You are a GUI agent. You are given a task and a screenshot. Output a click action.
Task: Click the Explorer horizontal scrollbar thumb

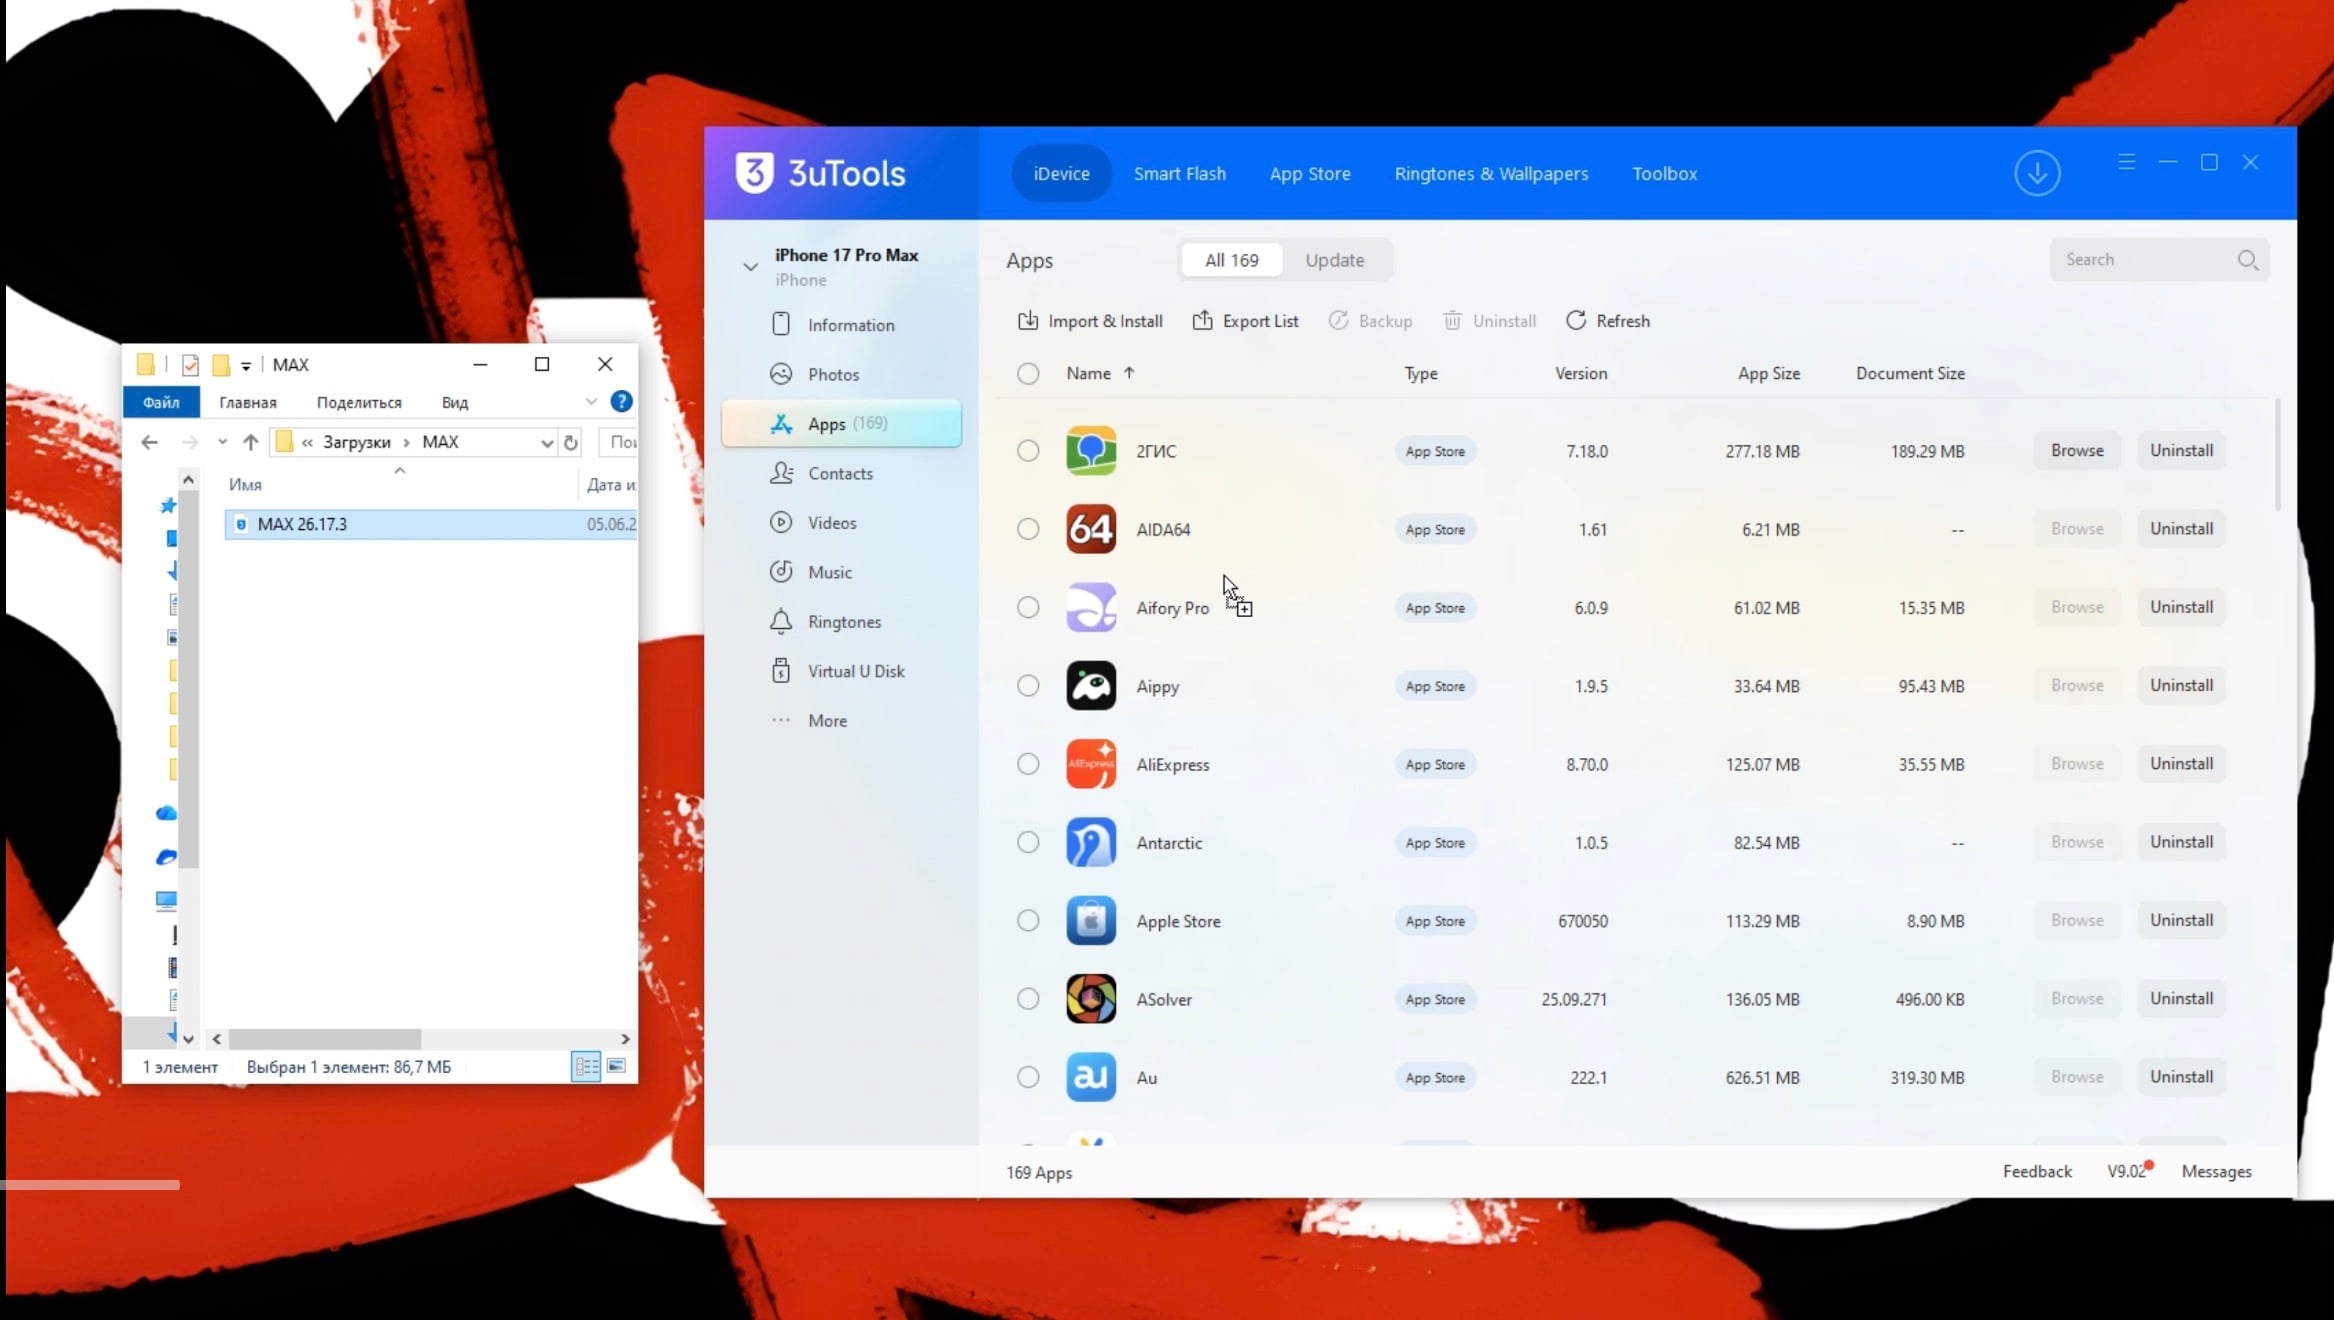coord(325,1039)
